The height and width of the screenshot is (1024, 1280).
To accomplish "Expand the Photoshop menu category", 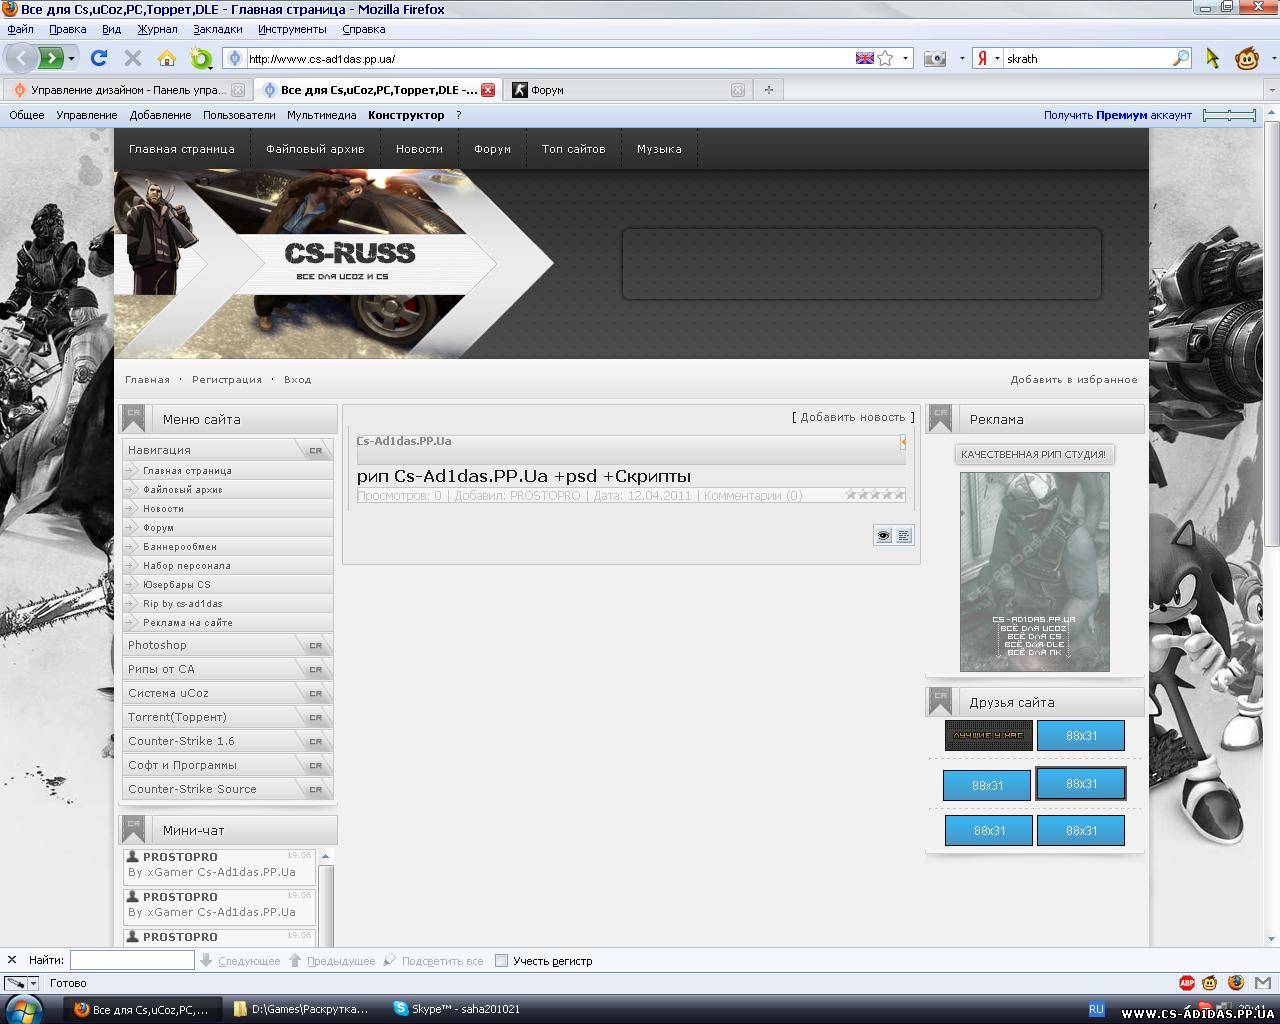I will [x=228, y=645].
